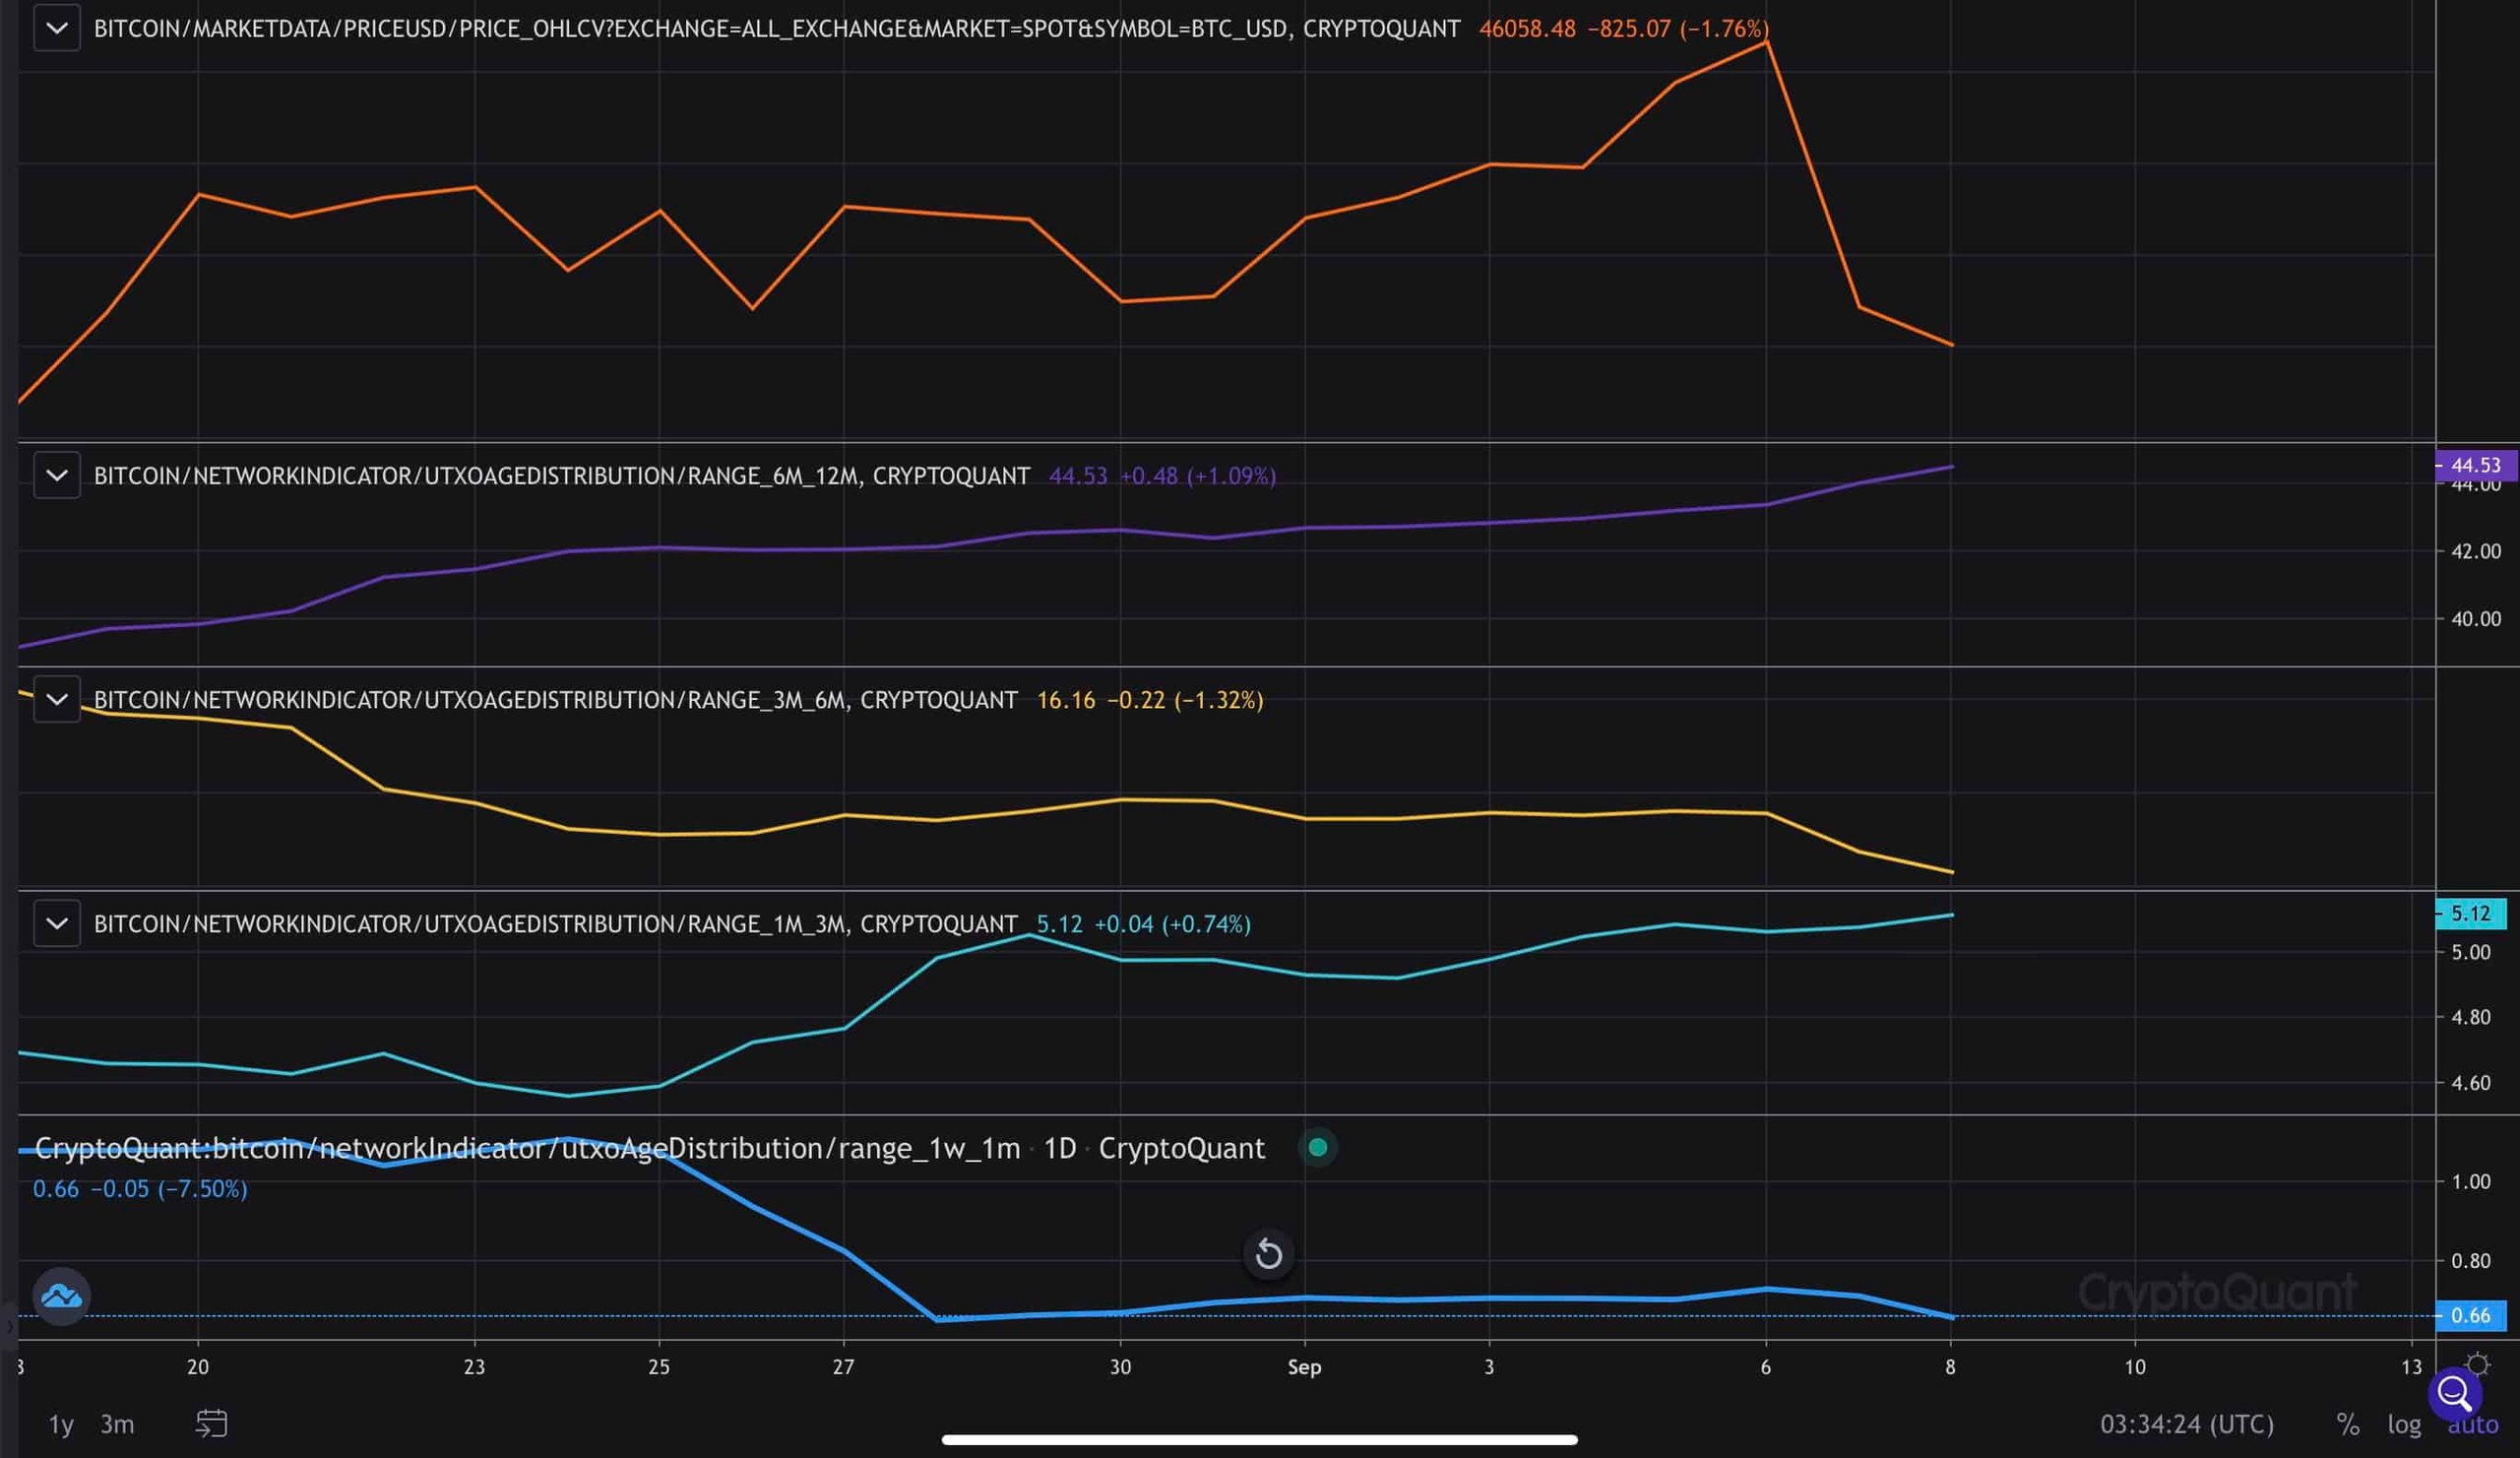The image size is (2520, 1458).
Task: Collapse the RANGE_6M_12M pane chevron
Action: click(57, 475)
